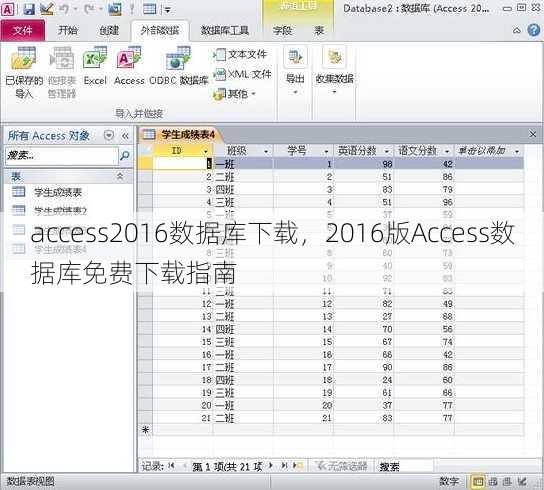This screenshot has height=490, width=544.
Task: Open Access help question mark
Action: 534,31
